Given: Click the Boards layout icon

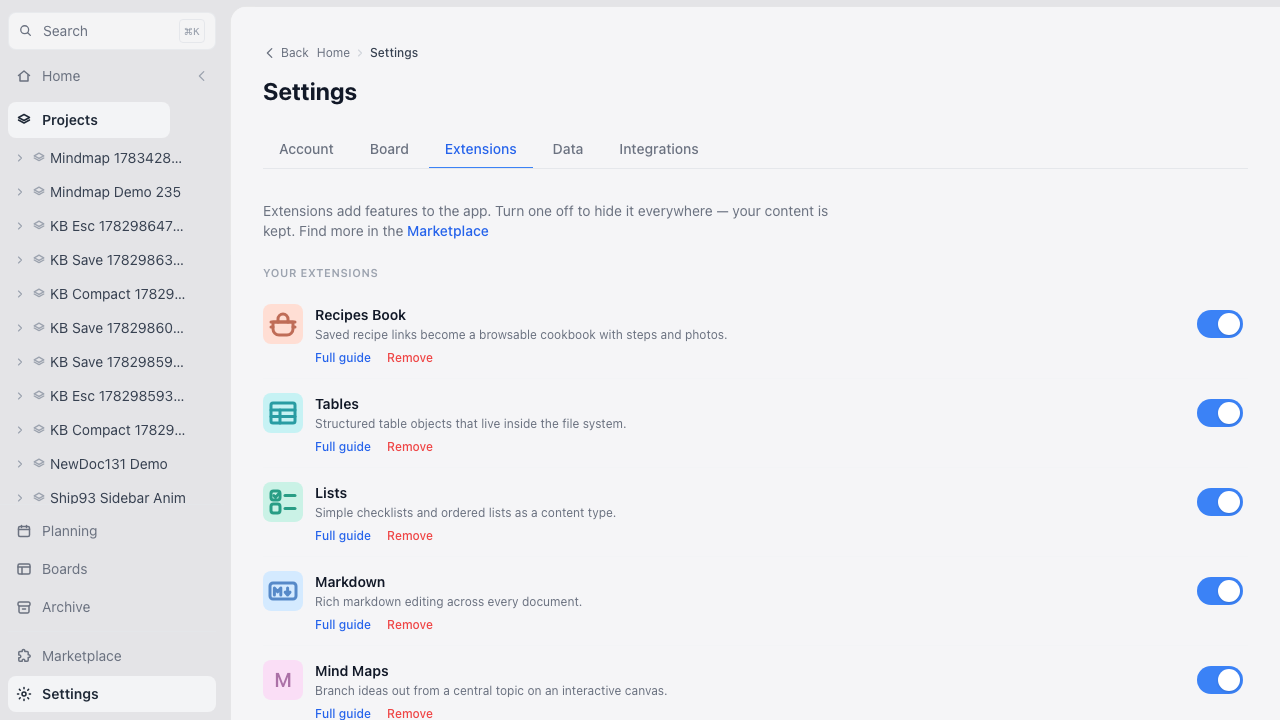Looking at the screenshot, I should pyautogui.click(x=24, y=569).
